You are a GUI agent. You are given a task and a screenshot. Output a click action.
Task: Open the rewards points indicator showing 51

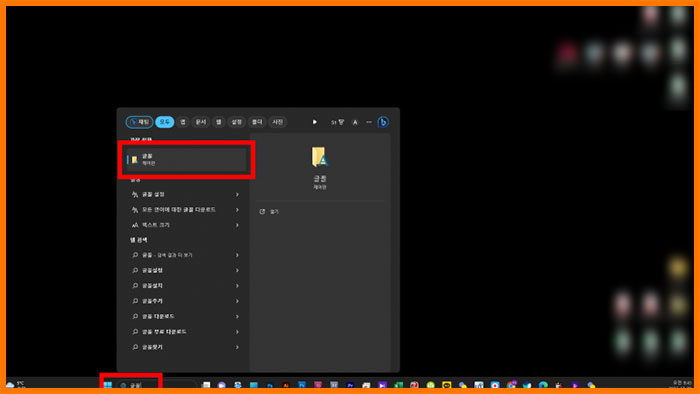coord(338,122)
